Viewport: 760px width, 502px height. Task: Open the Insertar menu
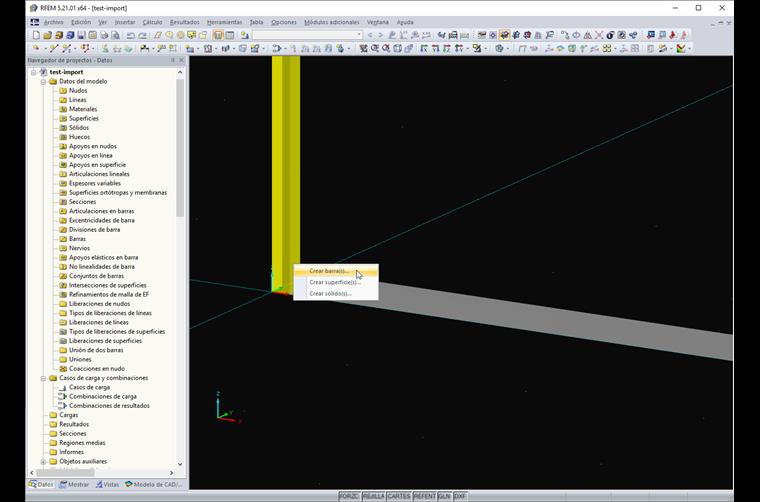tap(125, 22)
